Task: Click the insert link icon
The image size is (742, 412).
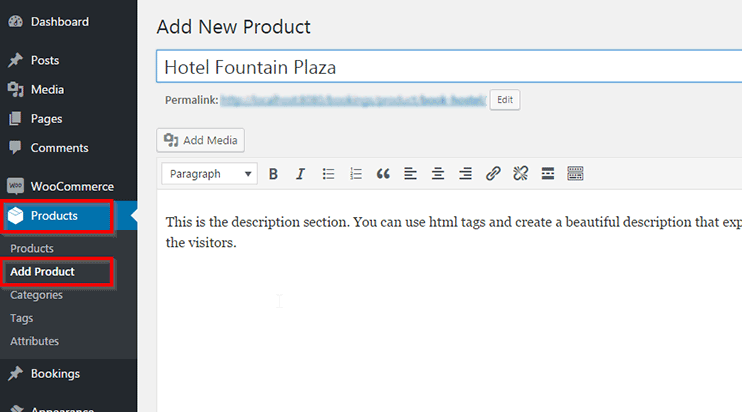Action: pyautogui.click(x=492, y=174)
